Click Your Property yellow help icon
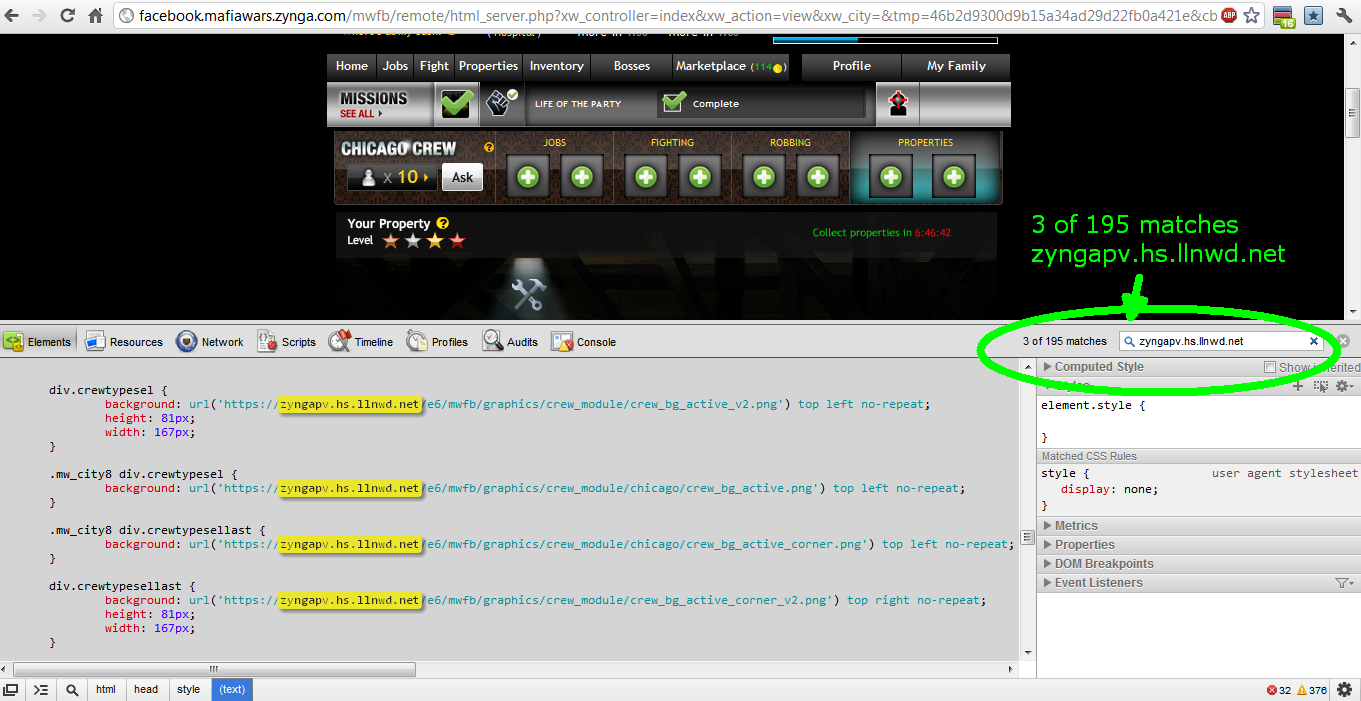Viewport: 1361px width, 701px height. pos(443,224)
